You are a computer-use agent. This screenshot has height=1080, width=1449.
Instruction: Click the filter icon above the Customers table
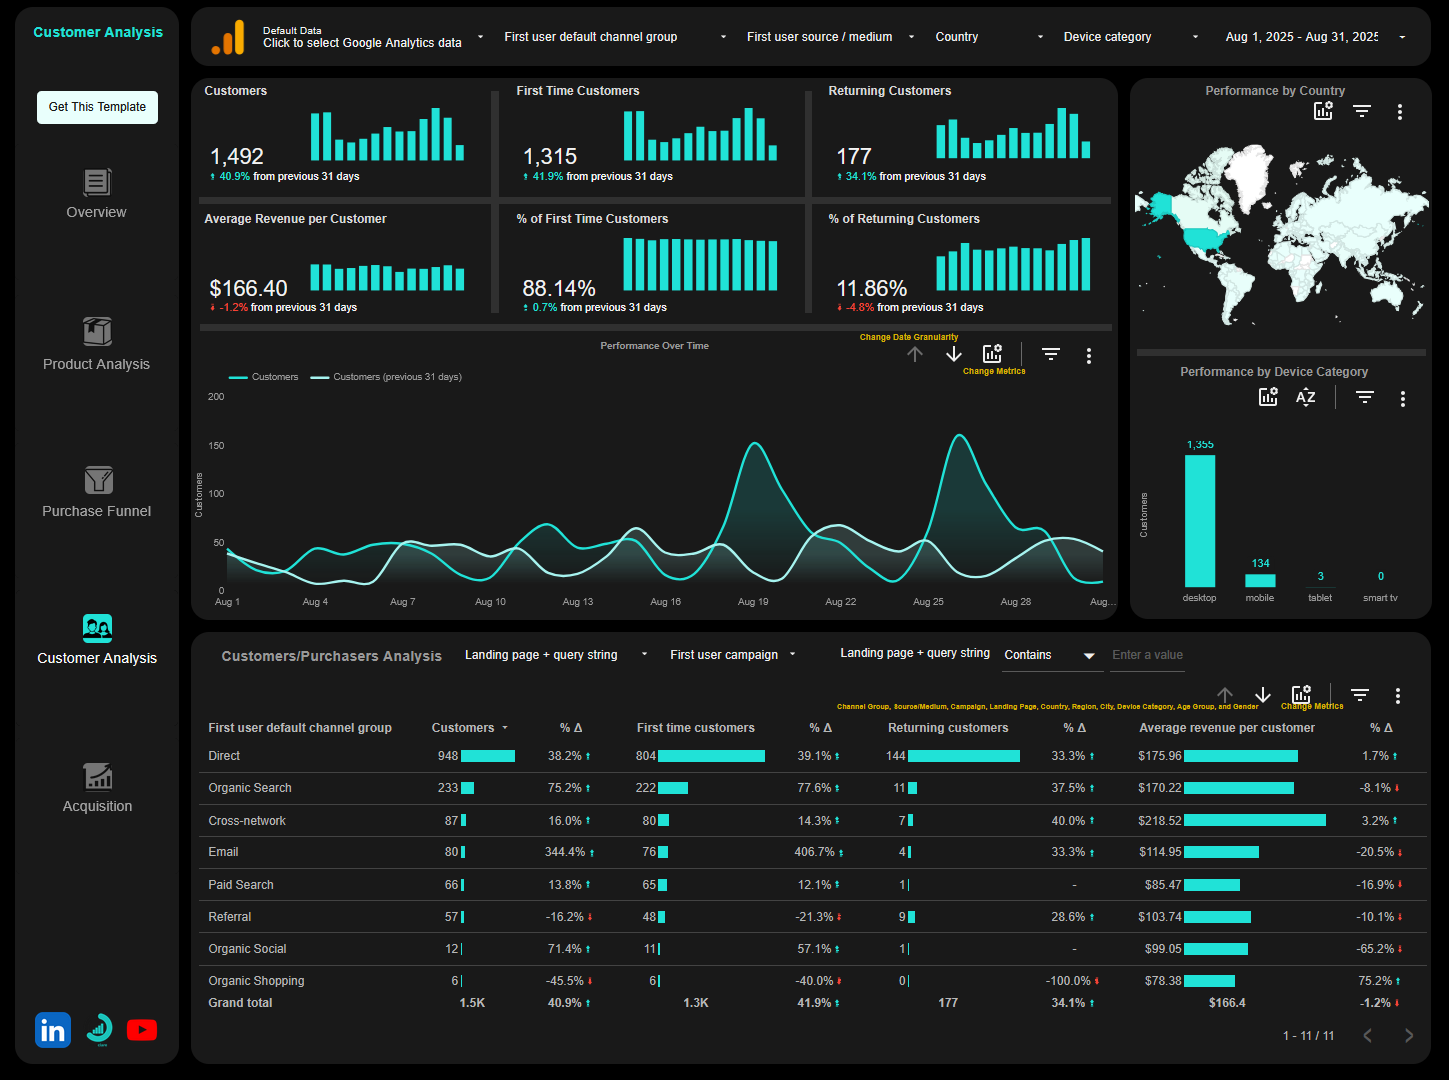(x=1359, y=694)
